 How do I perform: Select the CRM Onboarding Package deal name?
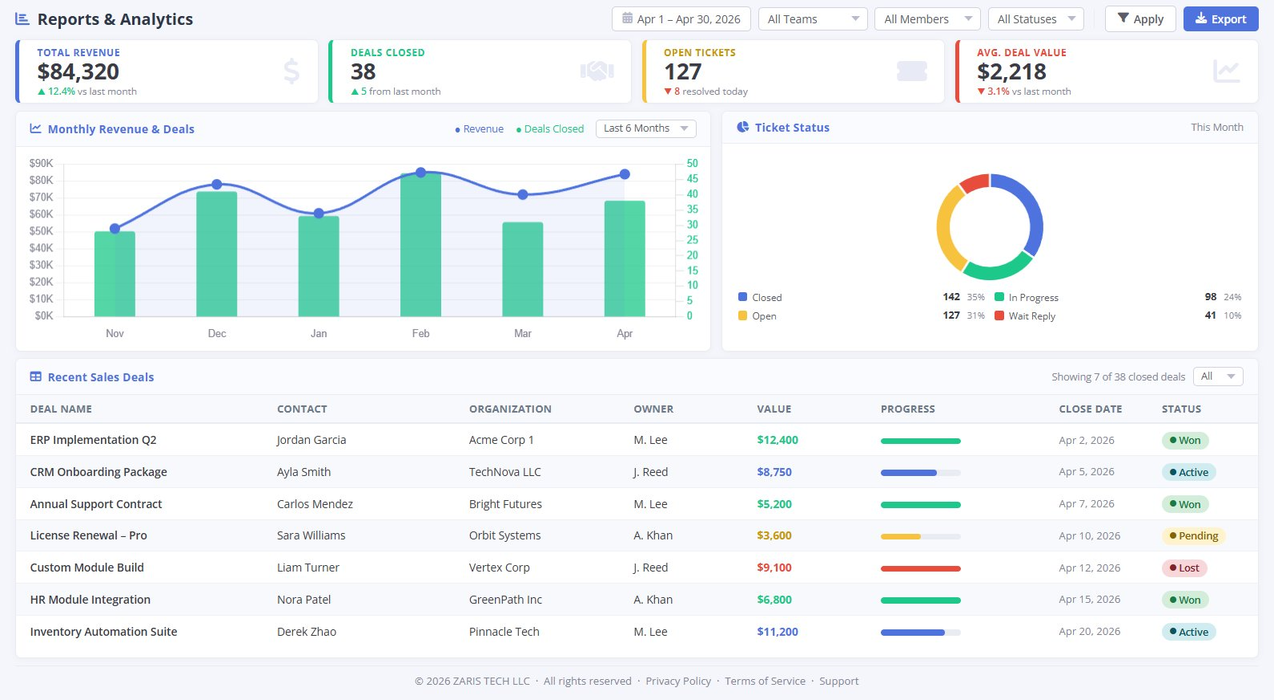coord(98,472)
